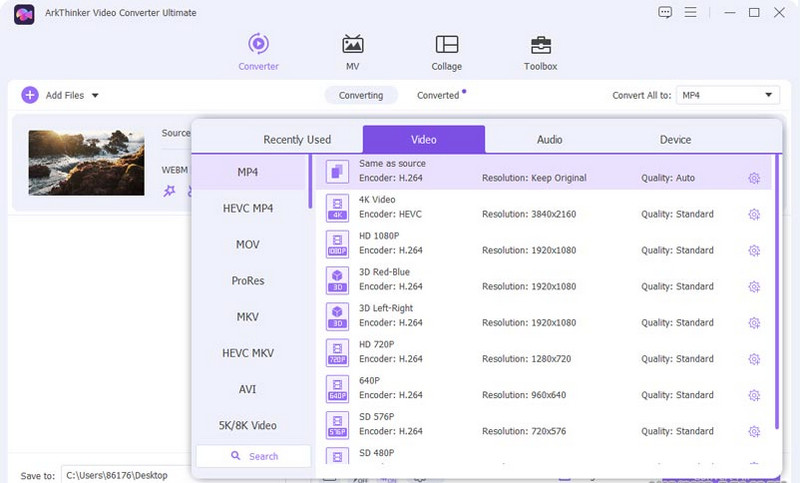Switch to the Video tab
The width and height of the screenshot is (800, 483).
tap(423, 139)
